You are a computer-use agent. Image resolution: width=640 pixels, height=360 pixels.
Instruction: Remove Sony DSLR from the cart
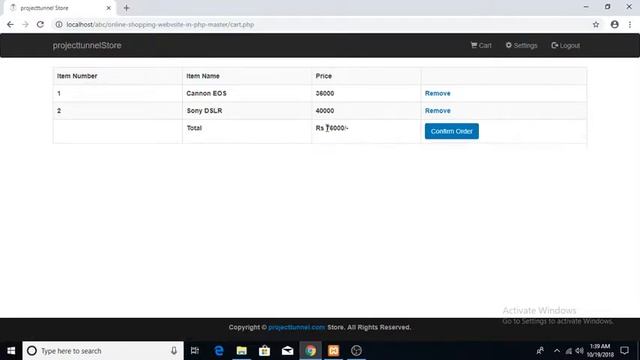point(438,111)
